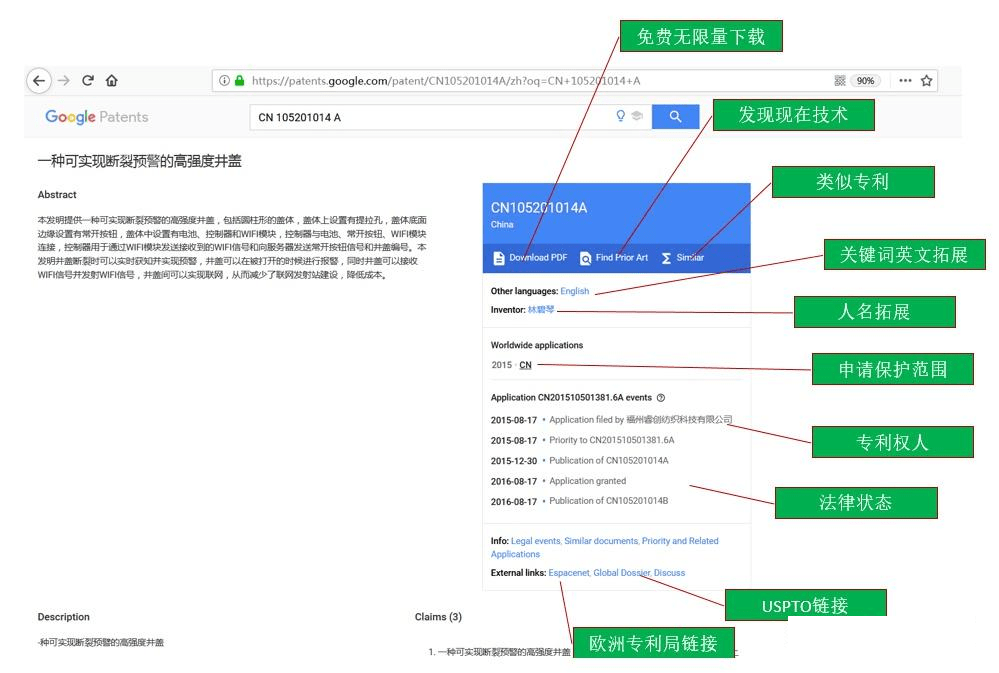Click the browser forward arrow
The height and width of the screenshot is (673, 999).
click(x=64, y=81)
